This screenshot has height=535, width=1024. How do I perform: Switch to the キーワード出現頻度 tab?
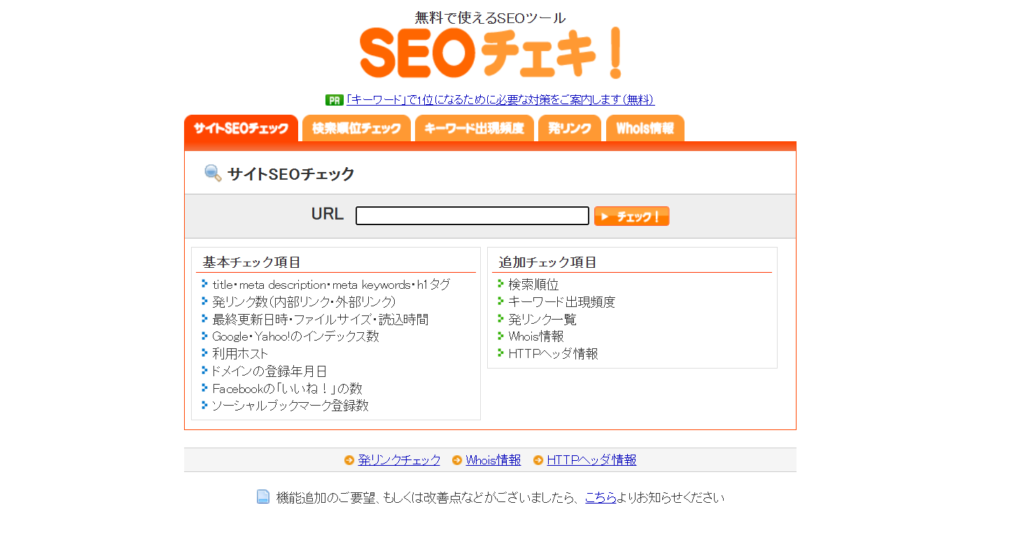point(474,129)
